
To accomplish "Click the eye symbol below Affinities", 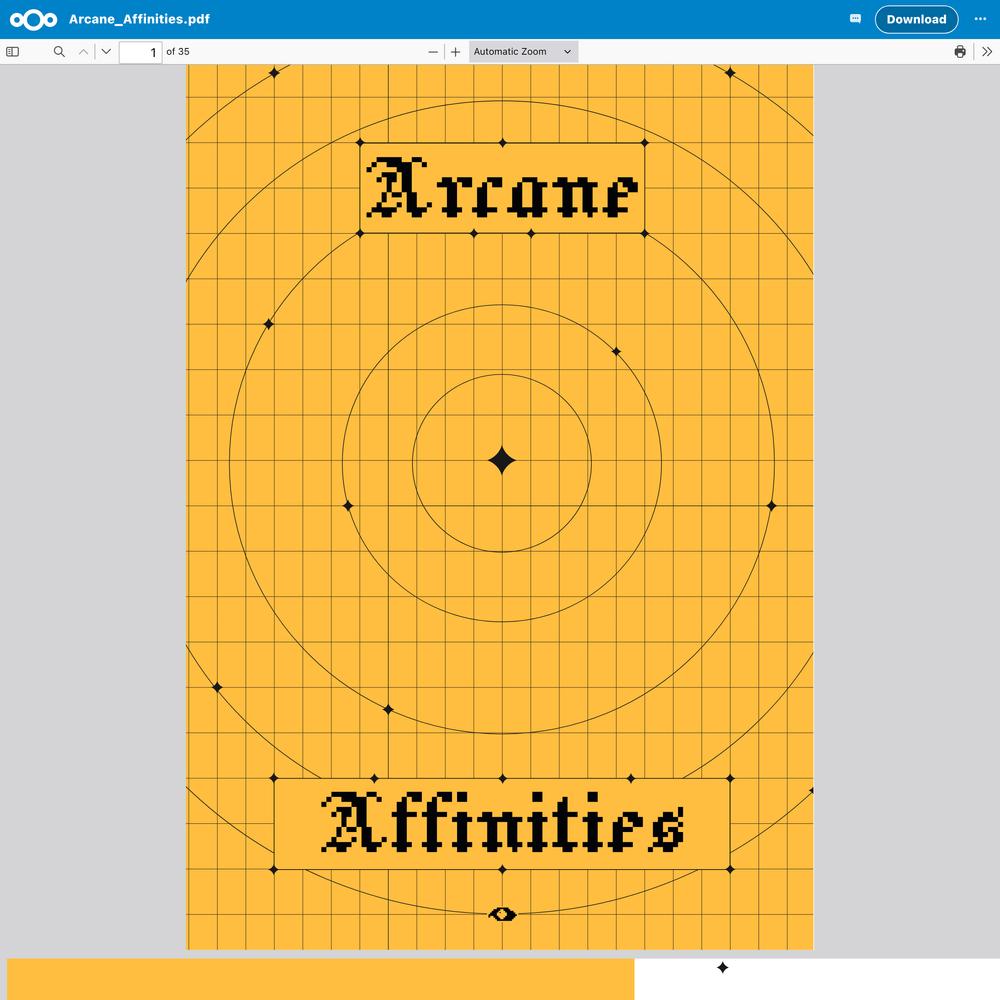I will point(502,914).
